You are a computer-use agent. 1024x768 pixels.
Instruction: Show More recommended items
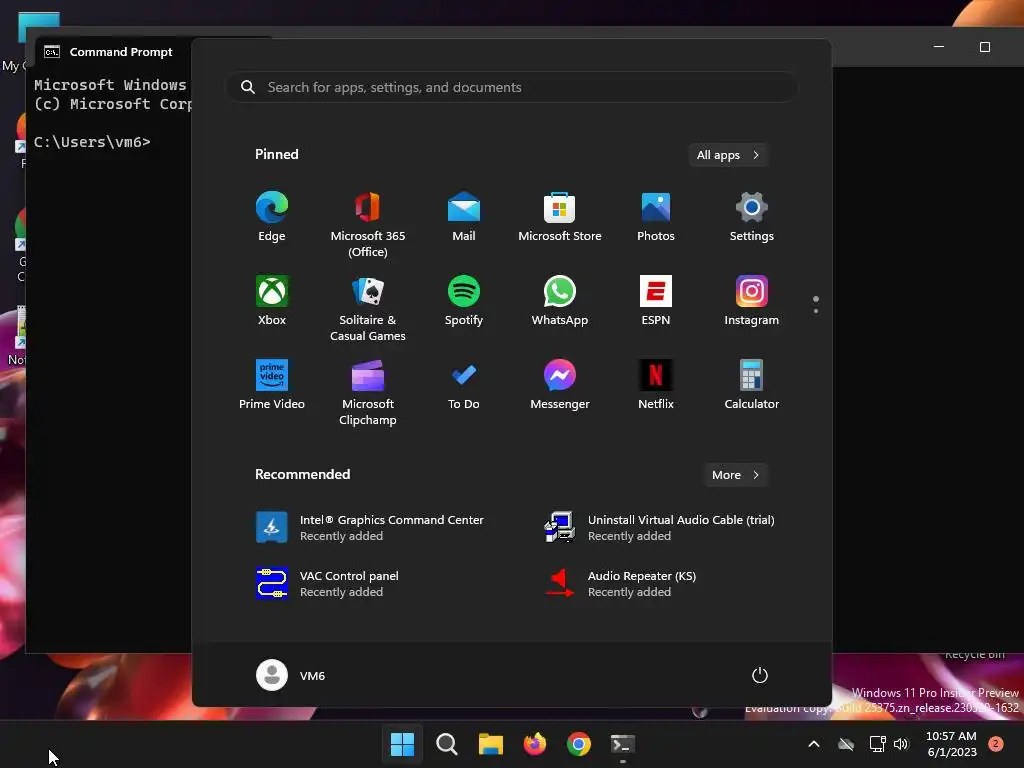pyautogui.click(x=735, y=475)
